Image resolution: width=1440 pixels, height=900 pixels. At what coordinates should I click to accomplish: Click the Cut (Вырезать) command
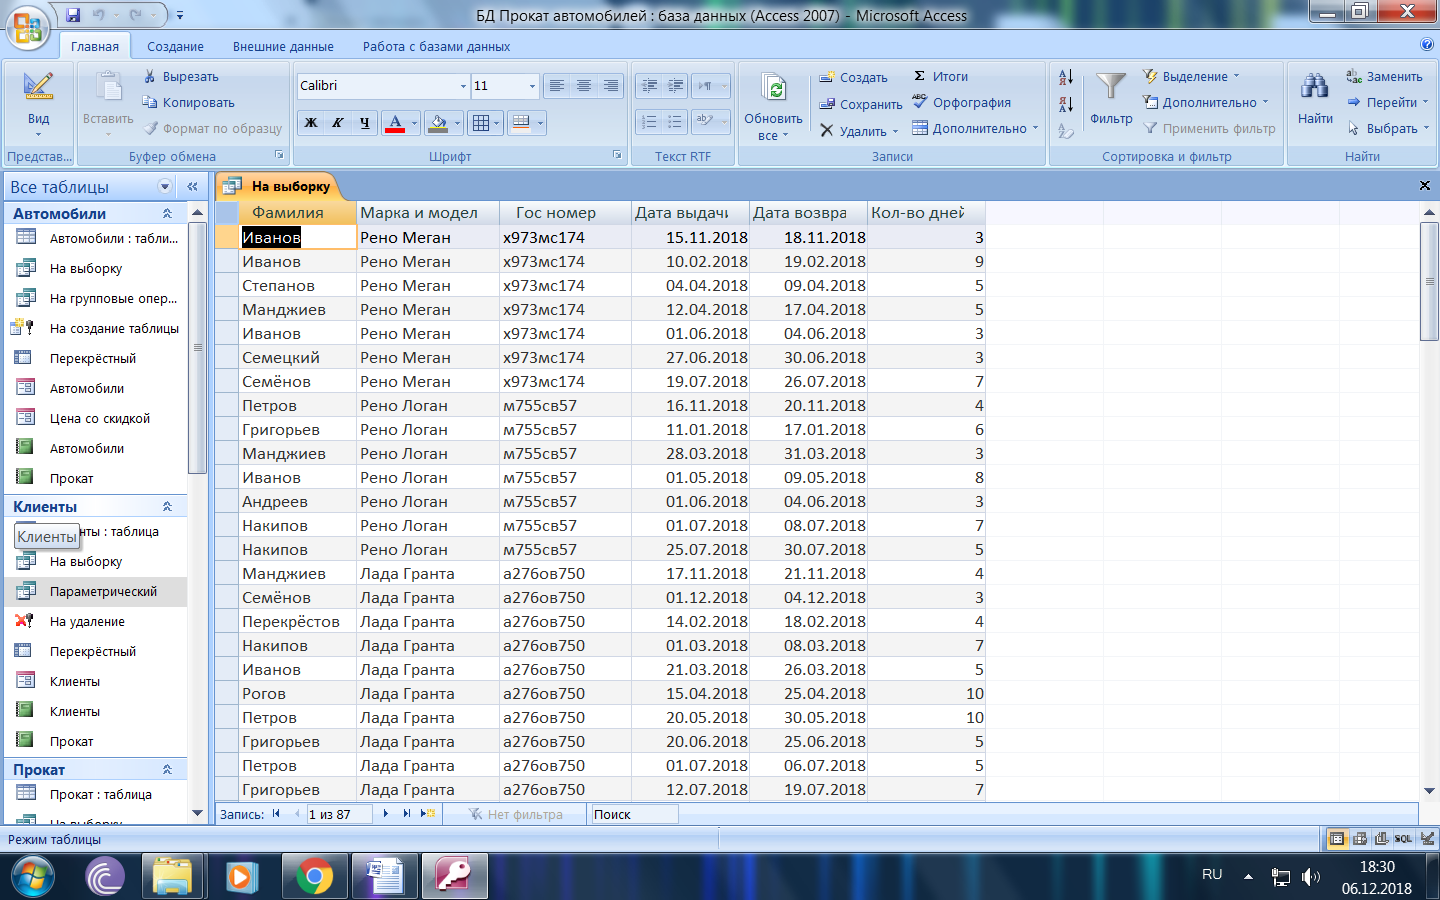pyautogui.click(x=180, y=76)
